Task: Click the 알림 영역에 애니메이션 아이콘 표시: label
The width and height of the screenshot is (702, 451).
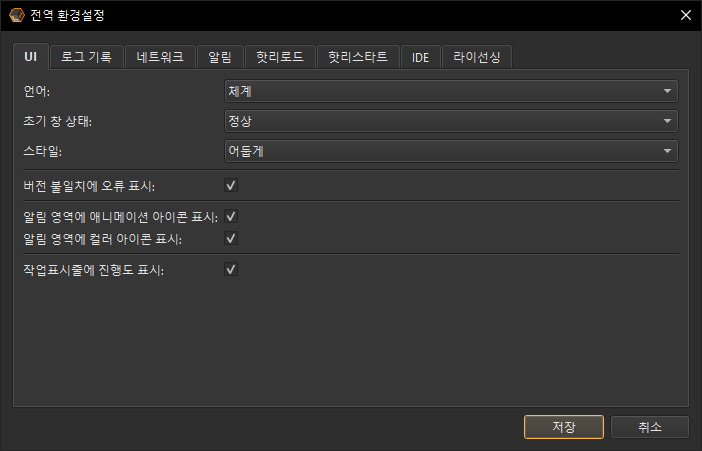Action: (120, 217)
